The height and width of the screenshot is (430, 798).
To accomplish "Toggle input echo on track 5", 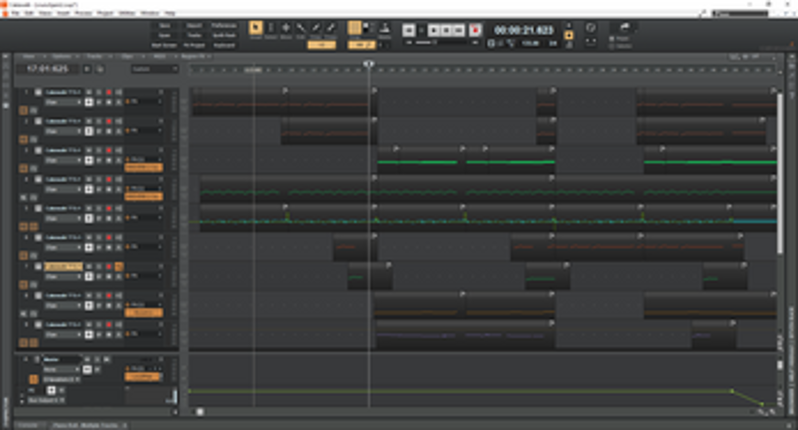I will coord(119,209).
